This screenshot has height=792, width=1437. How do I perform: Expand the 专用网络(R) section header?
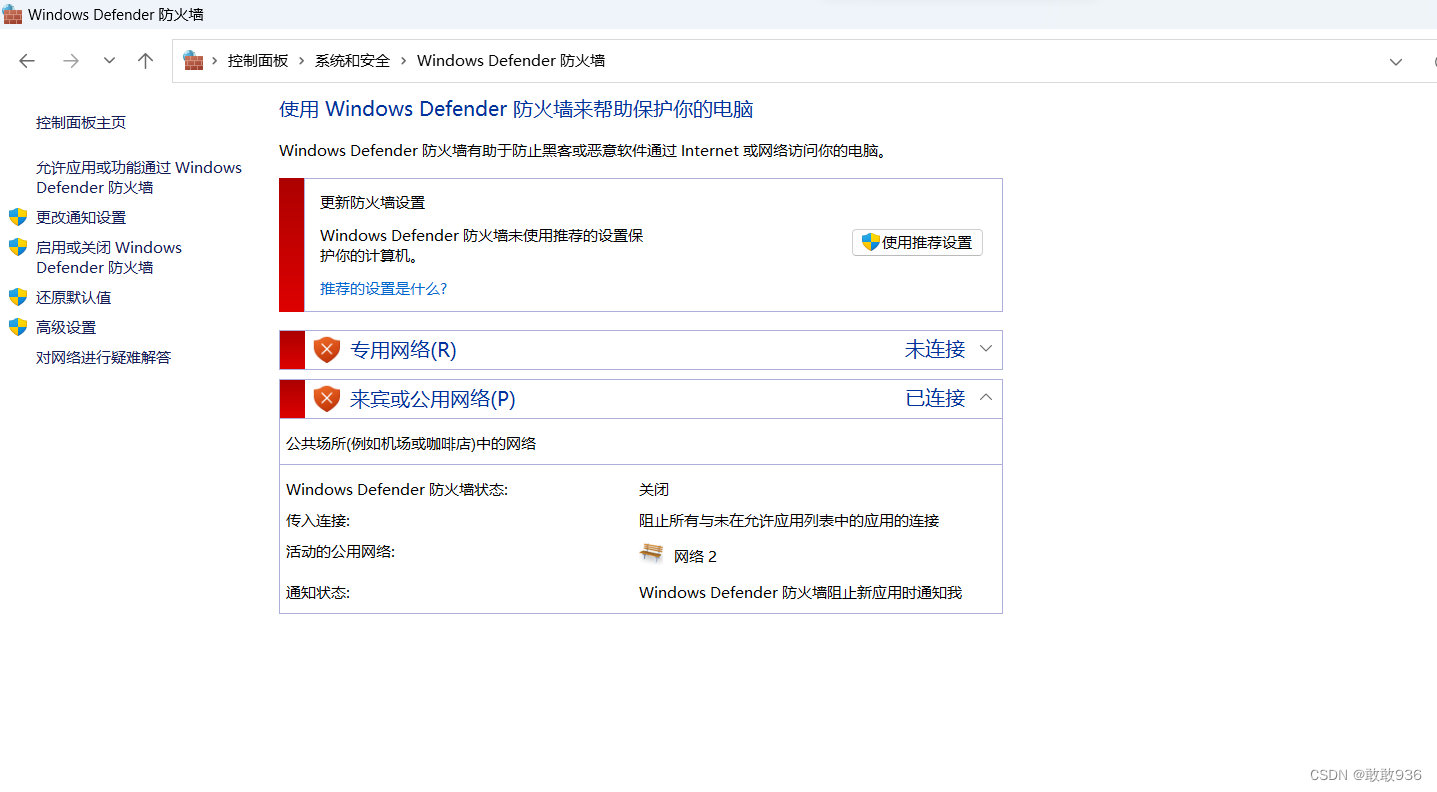point(641,350)
